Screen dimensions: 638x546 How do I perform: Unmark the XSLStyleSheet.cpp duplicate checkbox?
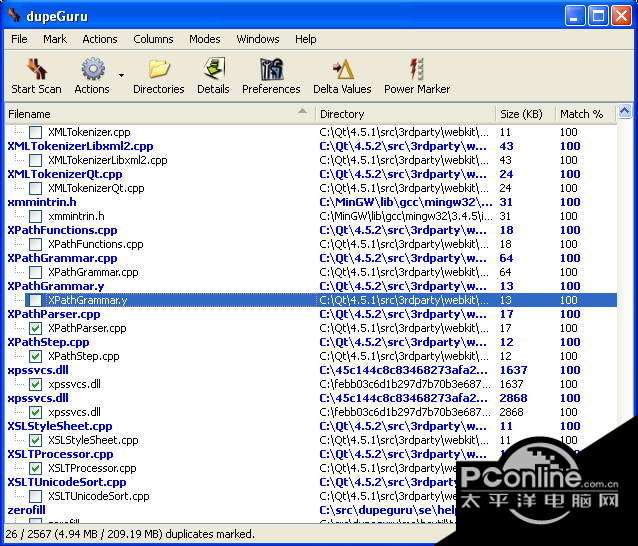pos(36,440)
